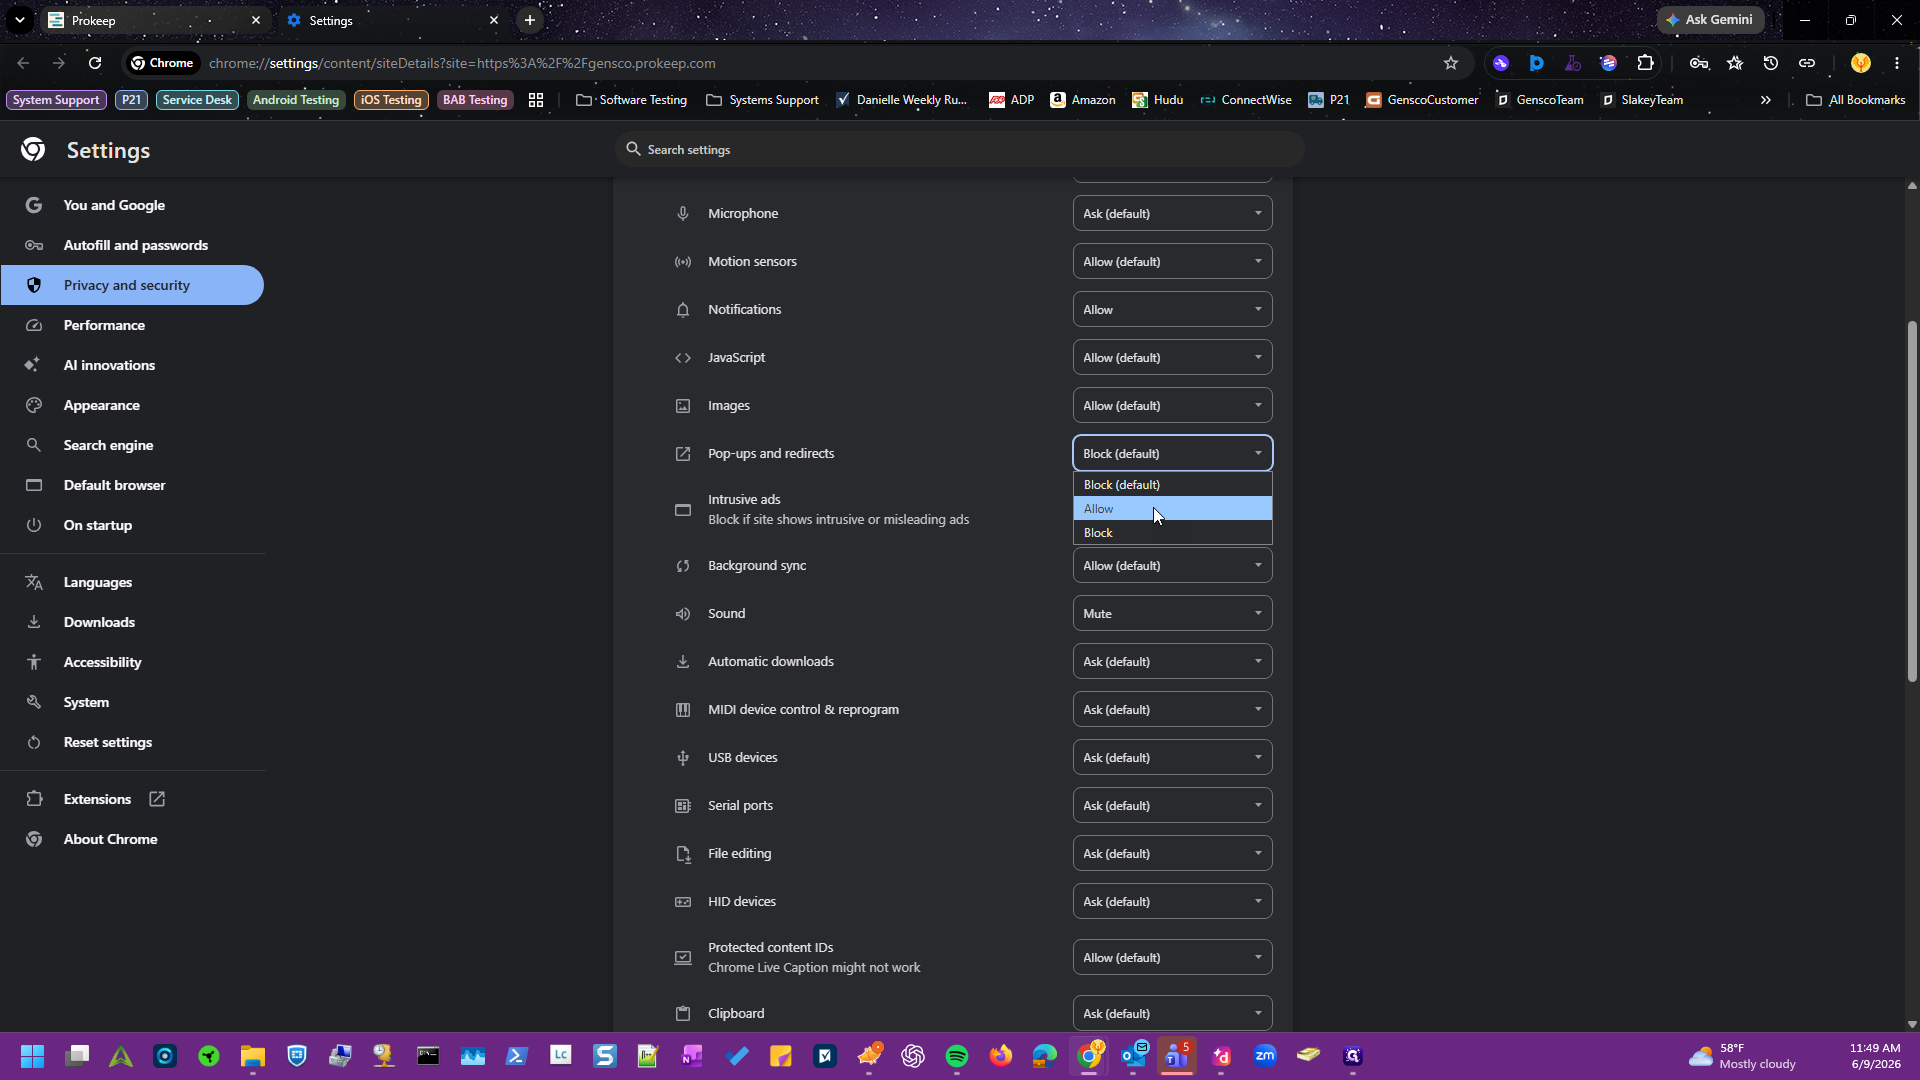Open Languages settings section

click(132, 582)
